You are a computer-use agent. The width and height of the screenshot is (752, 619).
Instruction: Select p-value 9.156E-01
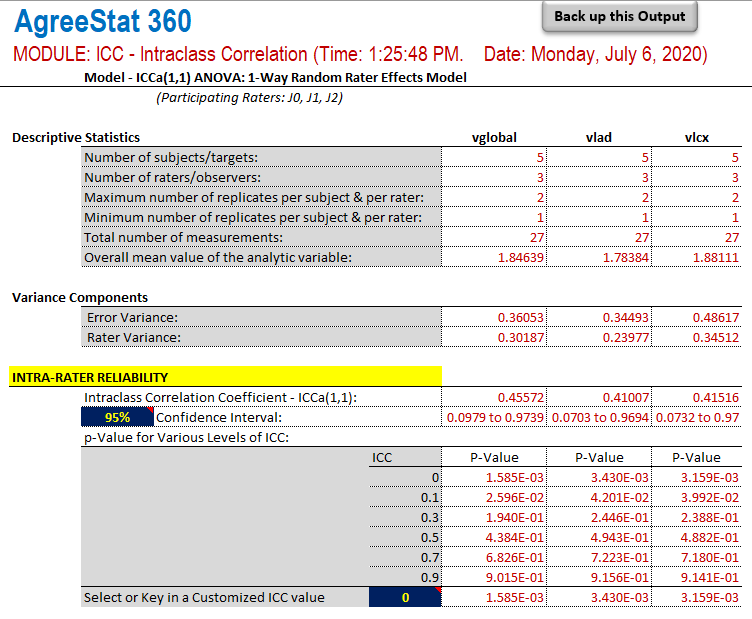coord(620,577)
